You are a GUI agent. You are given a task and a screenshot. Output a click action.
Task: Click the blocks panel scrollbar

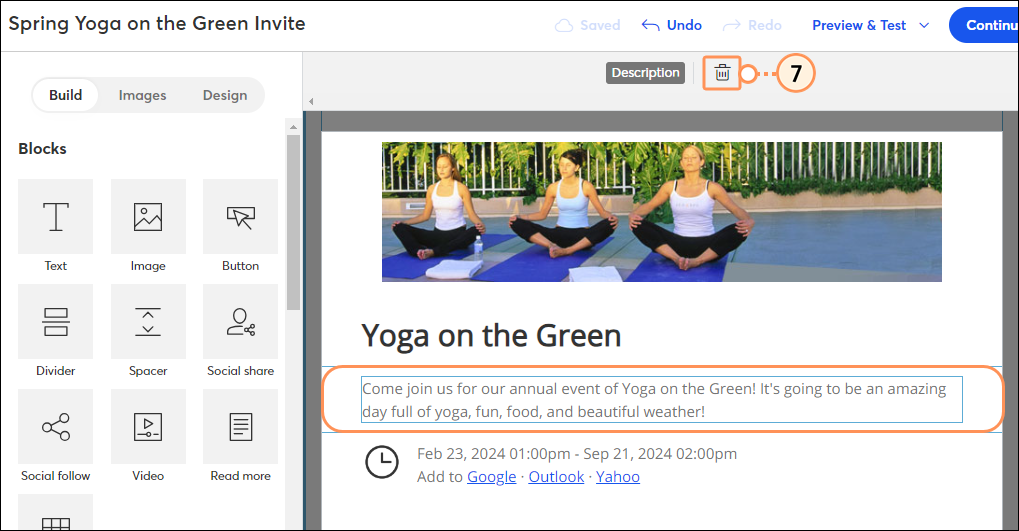tap(293, 221)
